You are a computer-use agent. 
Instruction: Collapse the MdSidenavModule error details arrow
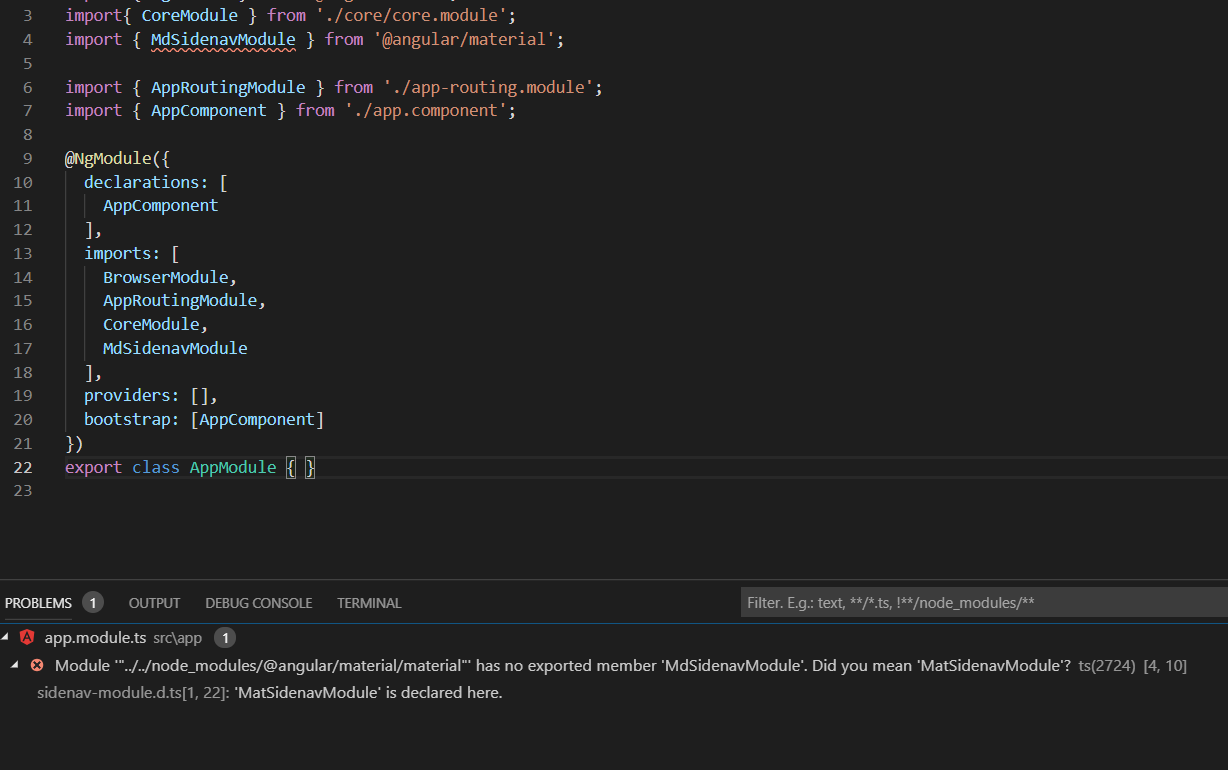14,665
